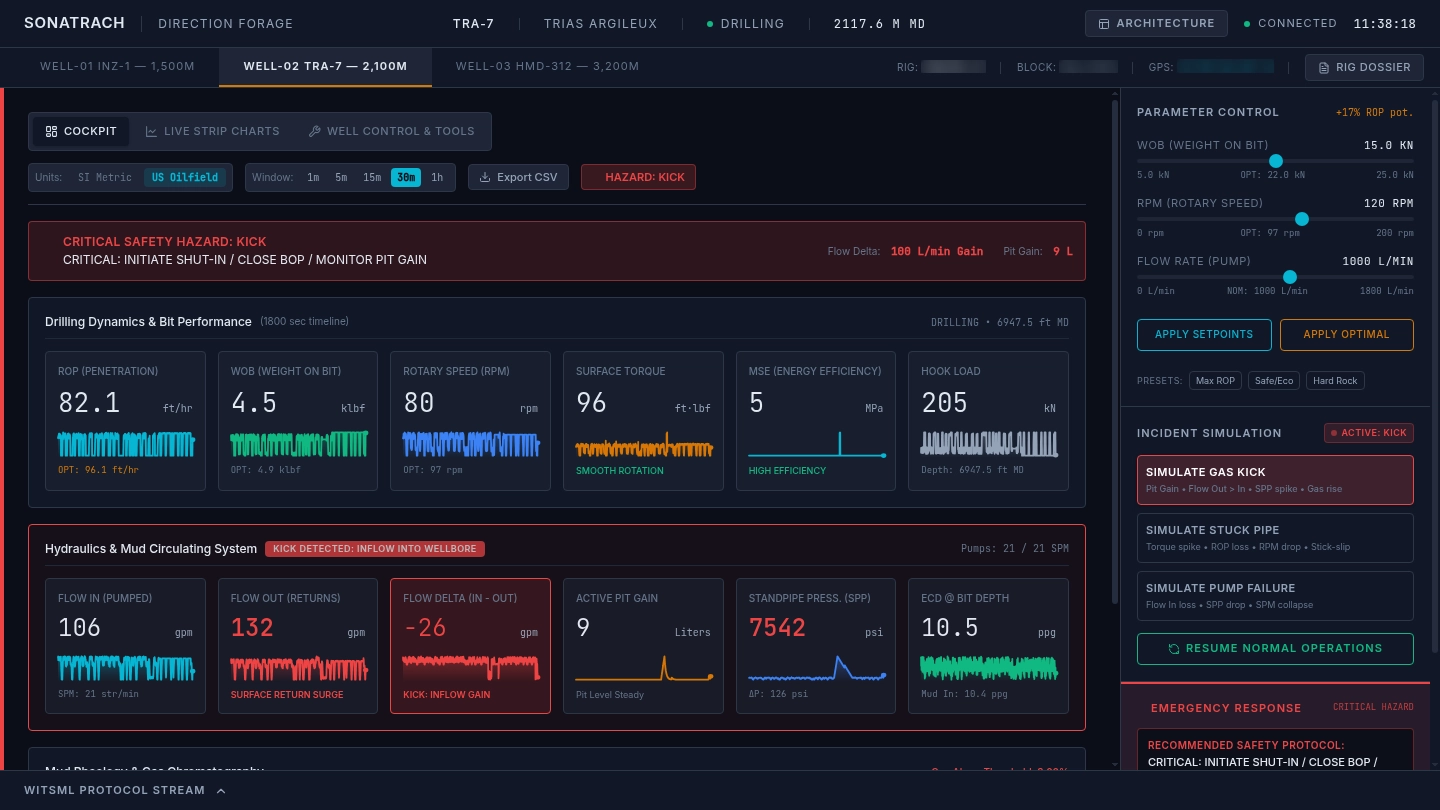The image size is (1440, 810).
Task: Apply the Max ROP preset
Action: coord(1215,381)
